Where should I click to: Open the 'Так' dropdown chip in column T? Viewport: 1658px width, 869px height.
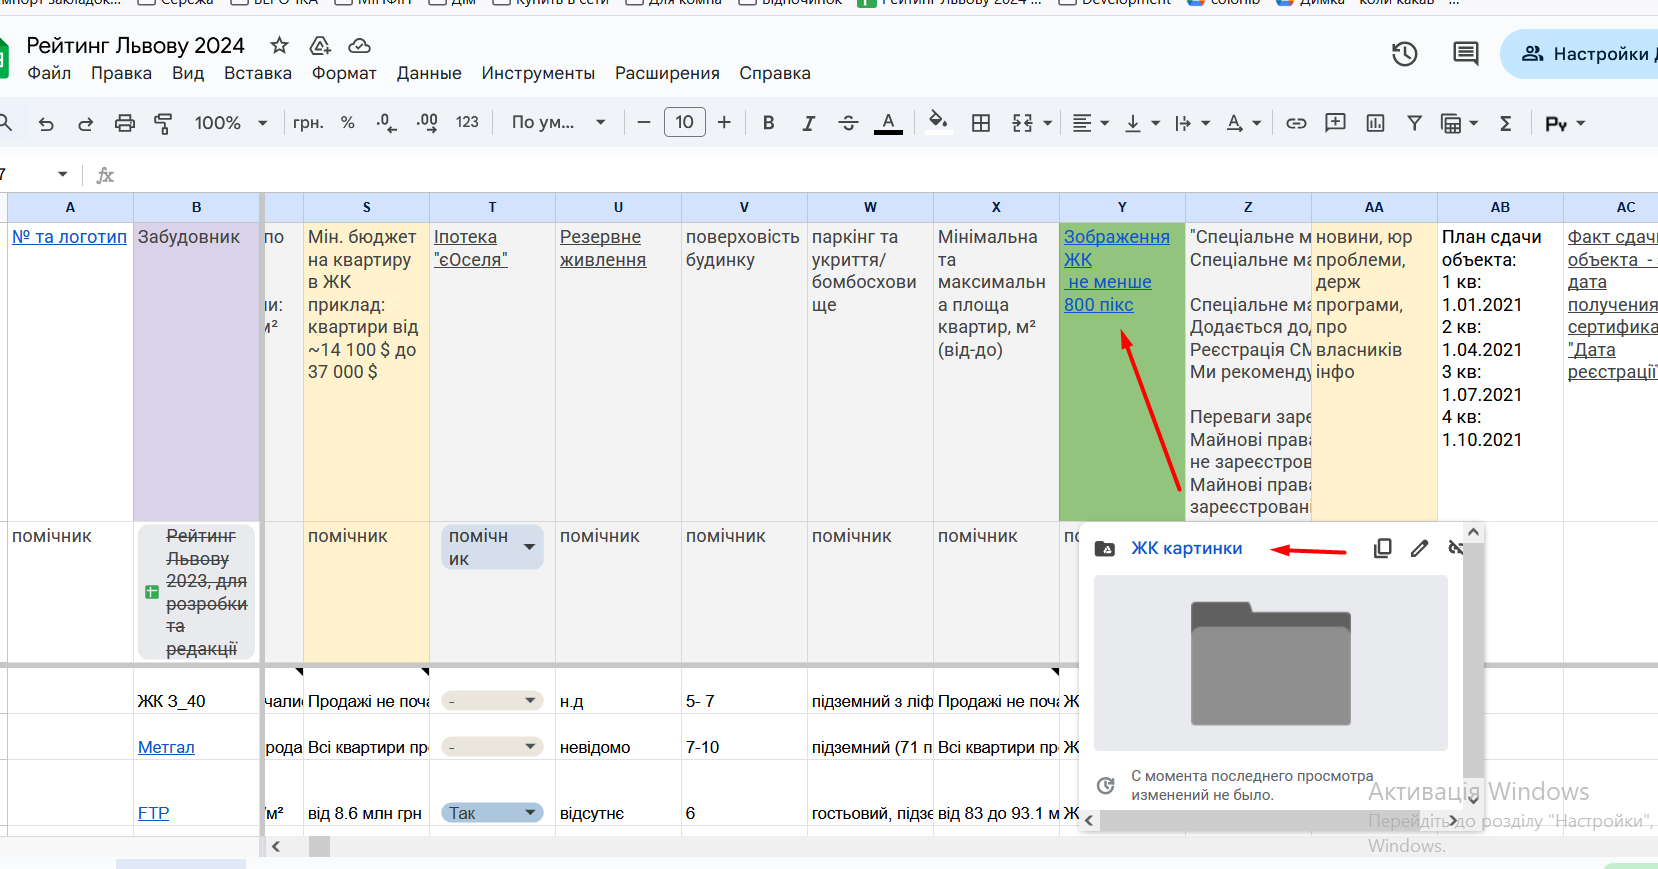[492, 813]
